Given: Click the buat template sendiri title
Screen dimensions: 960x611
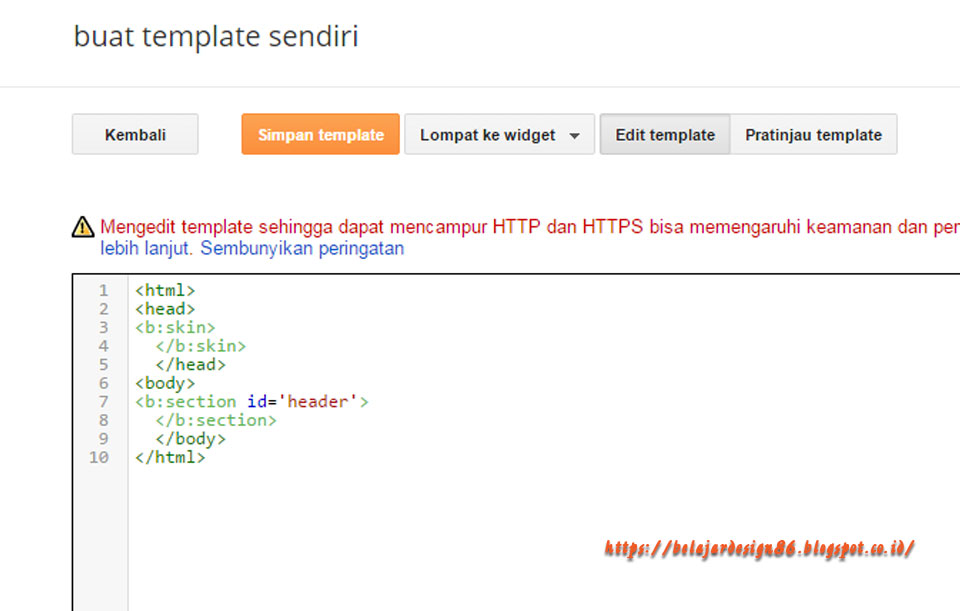Looking at the screenshot, I should (216, 36).
